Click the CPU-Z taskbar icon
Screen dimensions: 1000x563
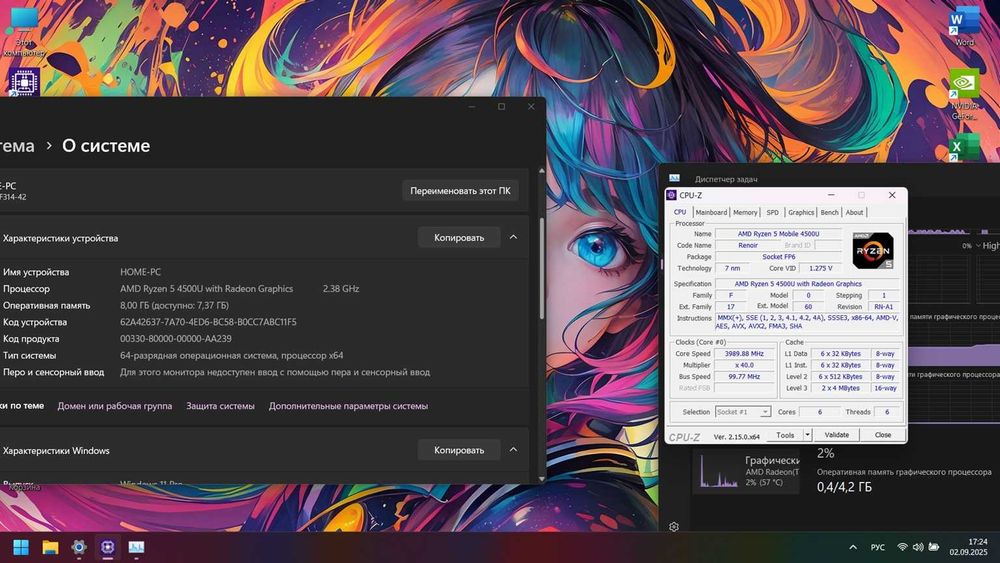pyautogui.click(x=107, y=547)
